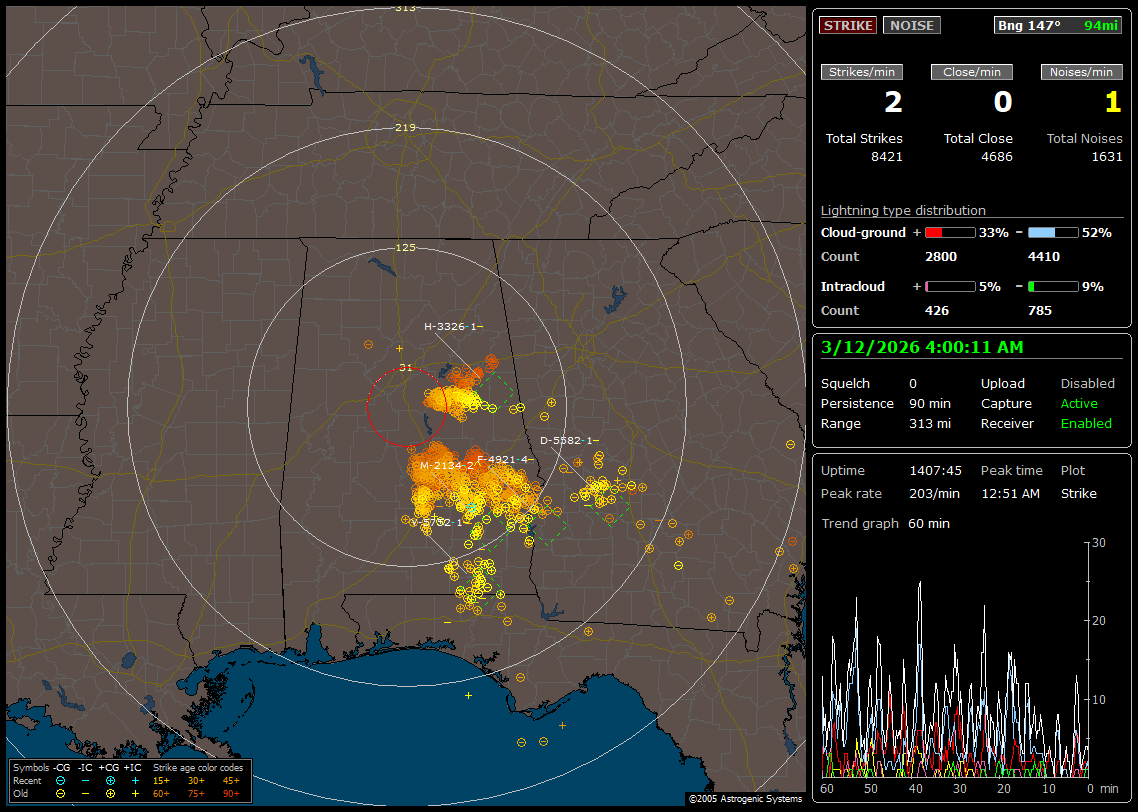Click the STRIKE indicator button

click(848, 25)
